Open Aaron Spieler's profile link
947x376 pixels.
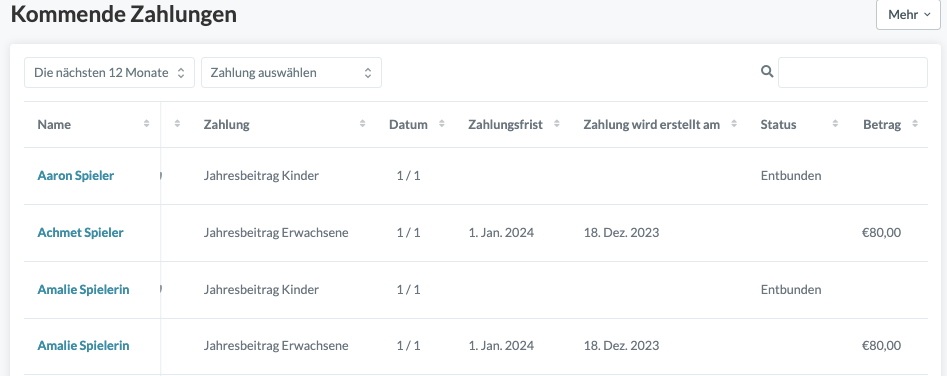(x=75, y=176)
